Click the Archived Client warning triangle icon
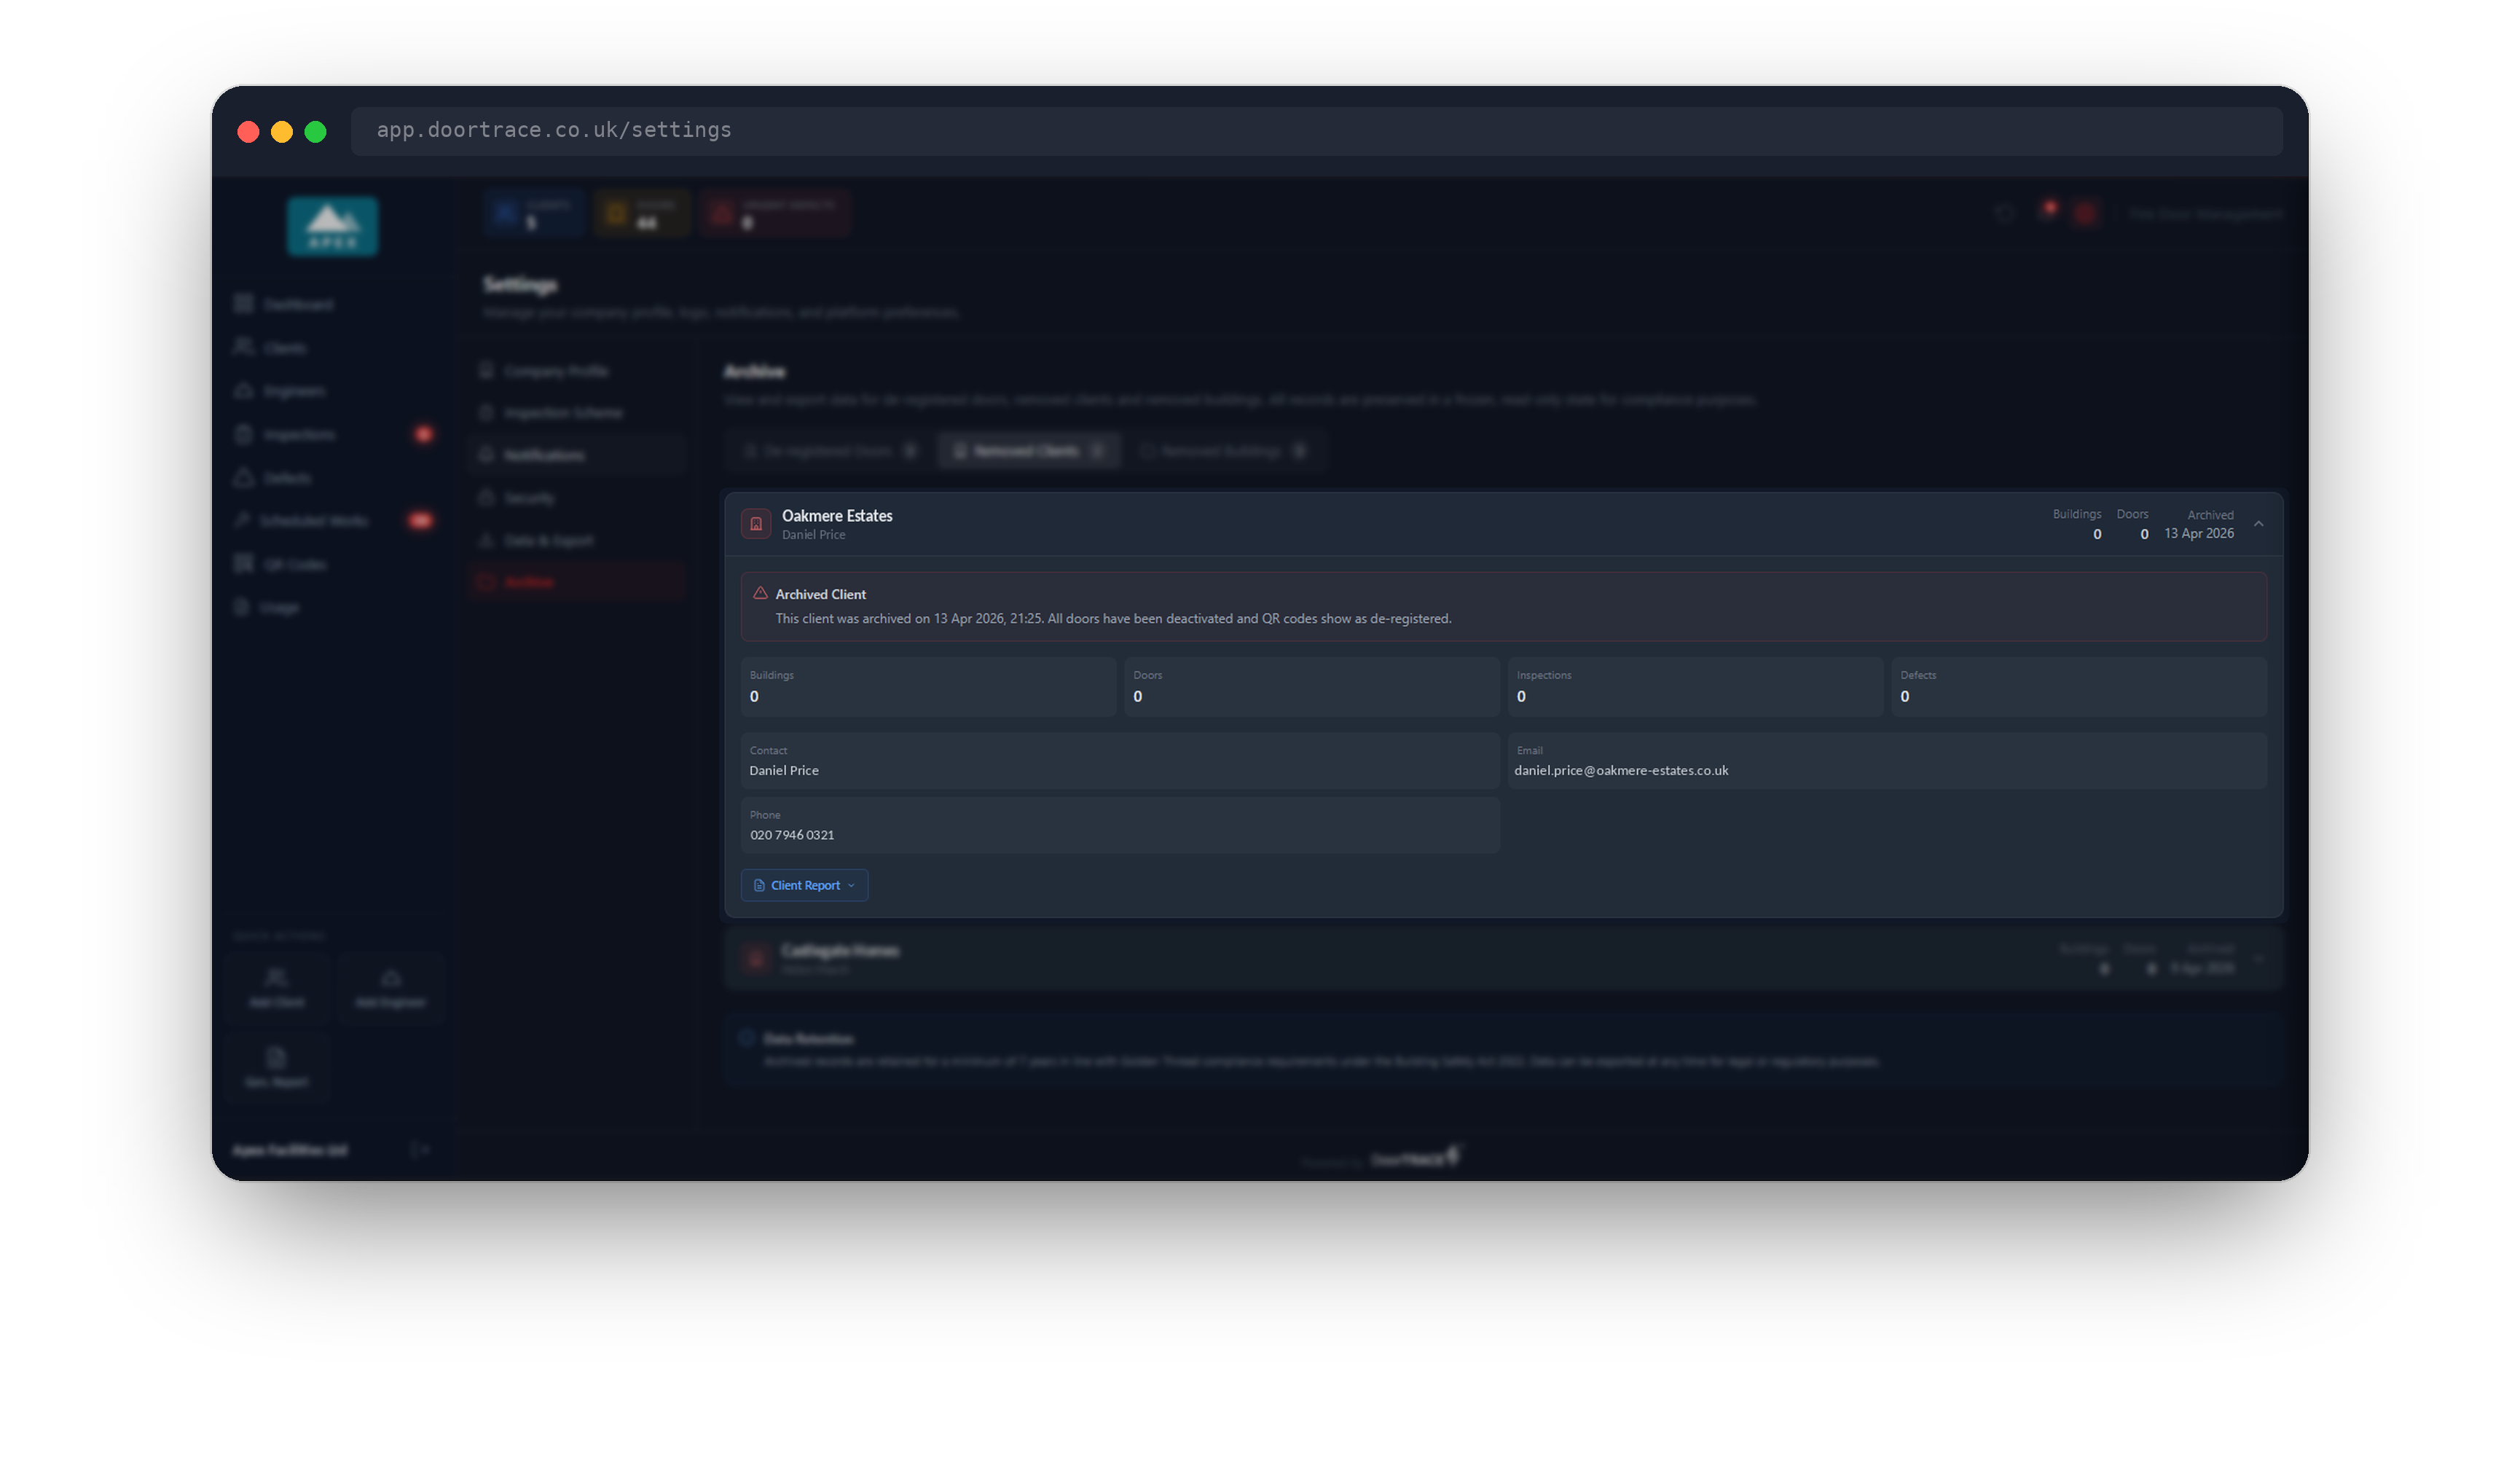The image size is (2520, 1484). tap(760, 594)
